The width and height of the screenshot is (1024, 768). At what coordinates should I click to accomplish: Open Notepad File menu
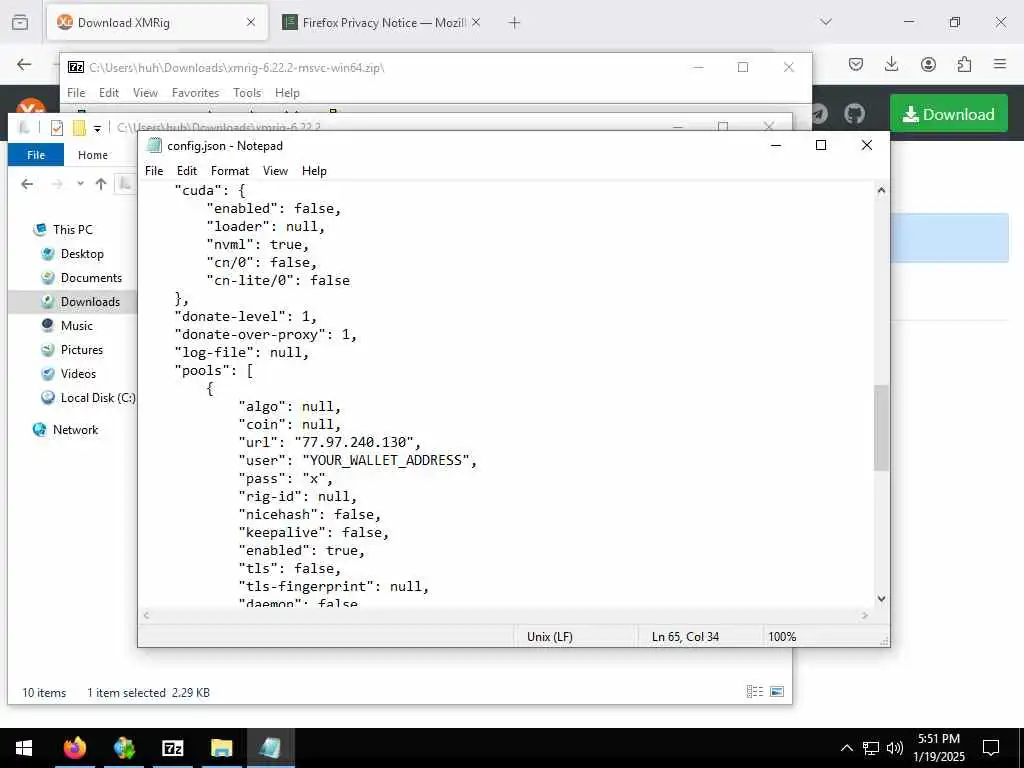154,170
